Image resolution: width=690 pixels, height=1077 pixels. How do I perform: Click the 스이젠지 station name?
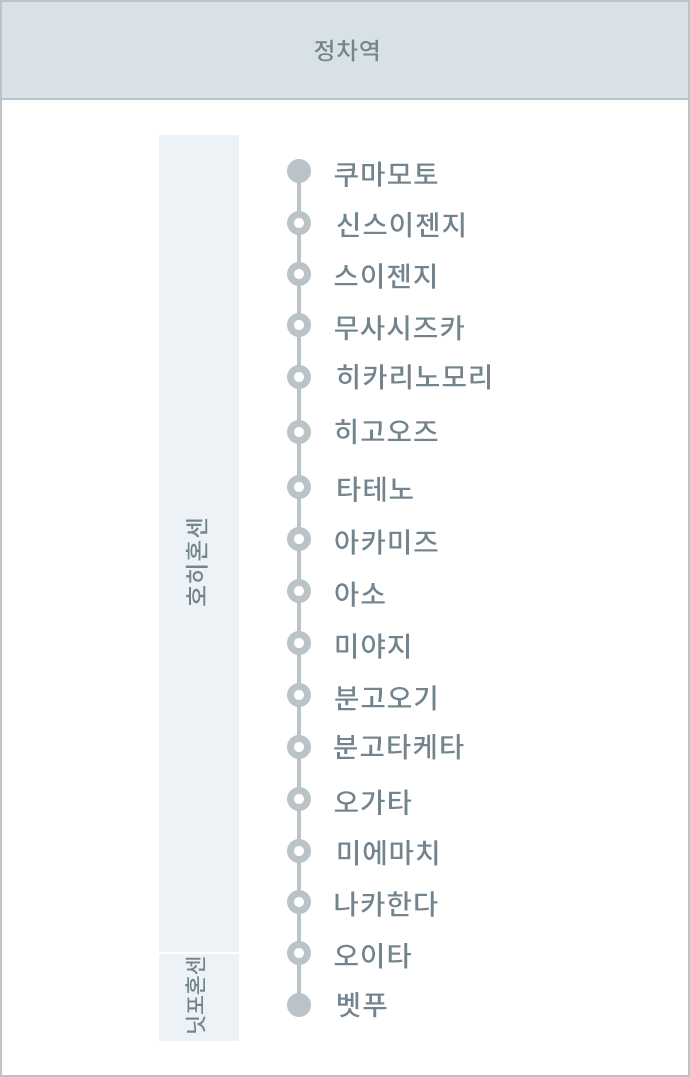point(386,276)
